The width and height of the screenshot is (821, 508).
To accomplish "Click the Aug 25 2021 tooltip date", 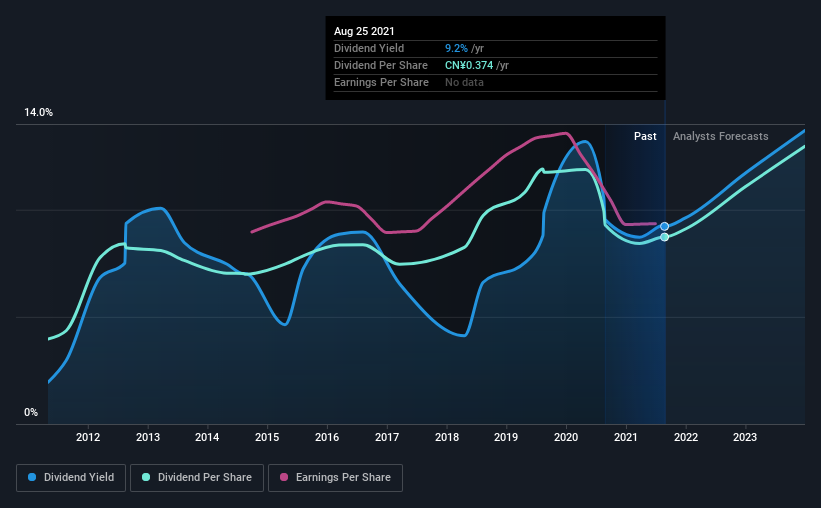I will tap(364, 31).
